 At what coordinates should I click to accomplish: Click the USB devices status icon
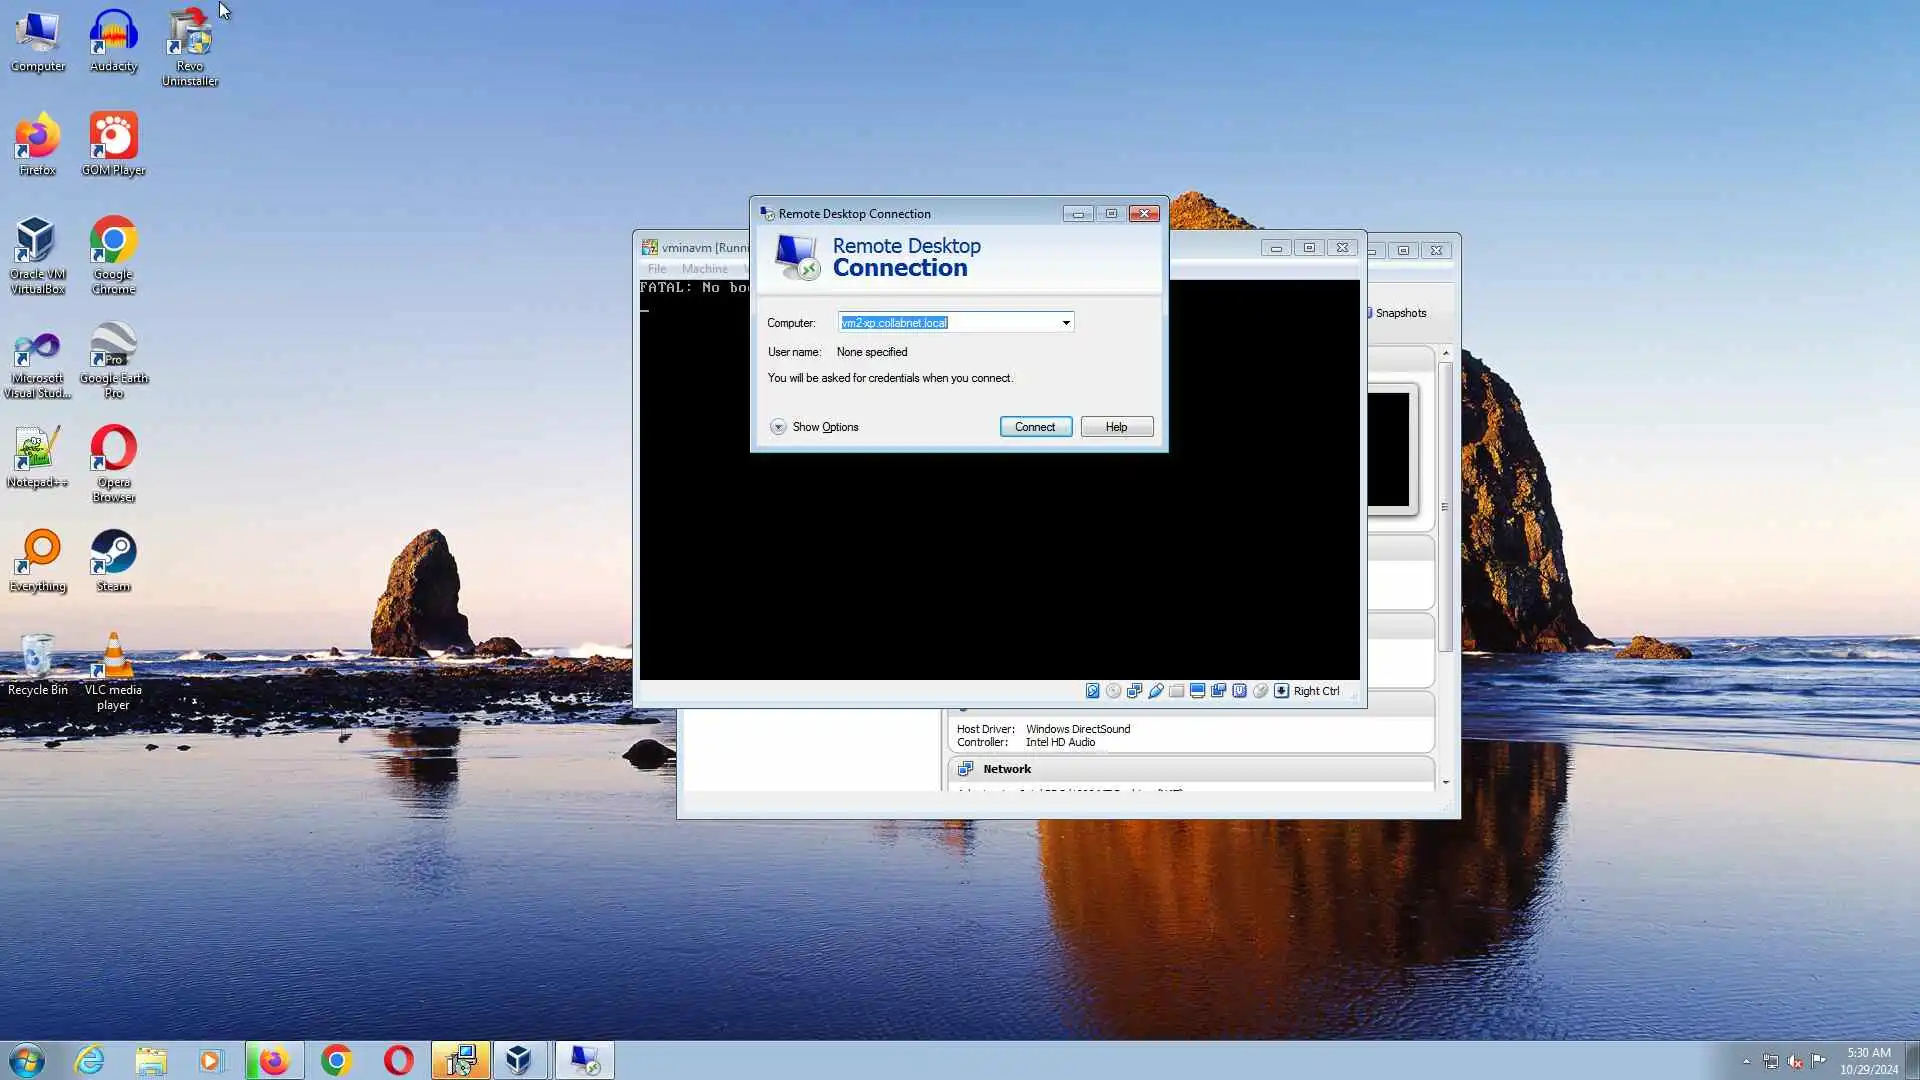coord(1155,691)
